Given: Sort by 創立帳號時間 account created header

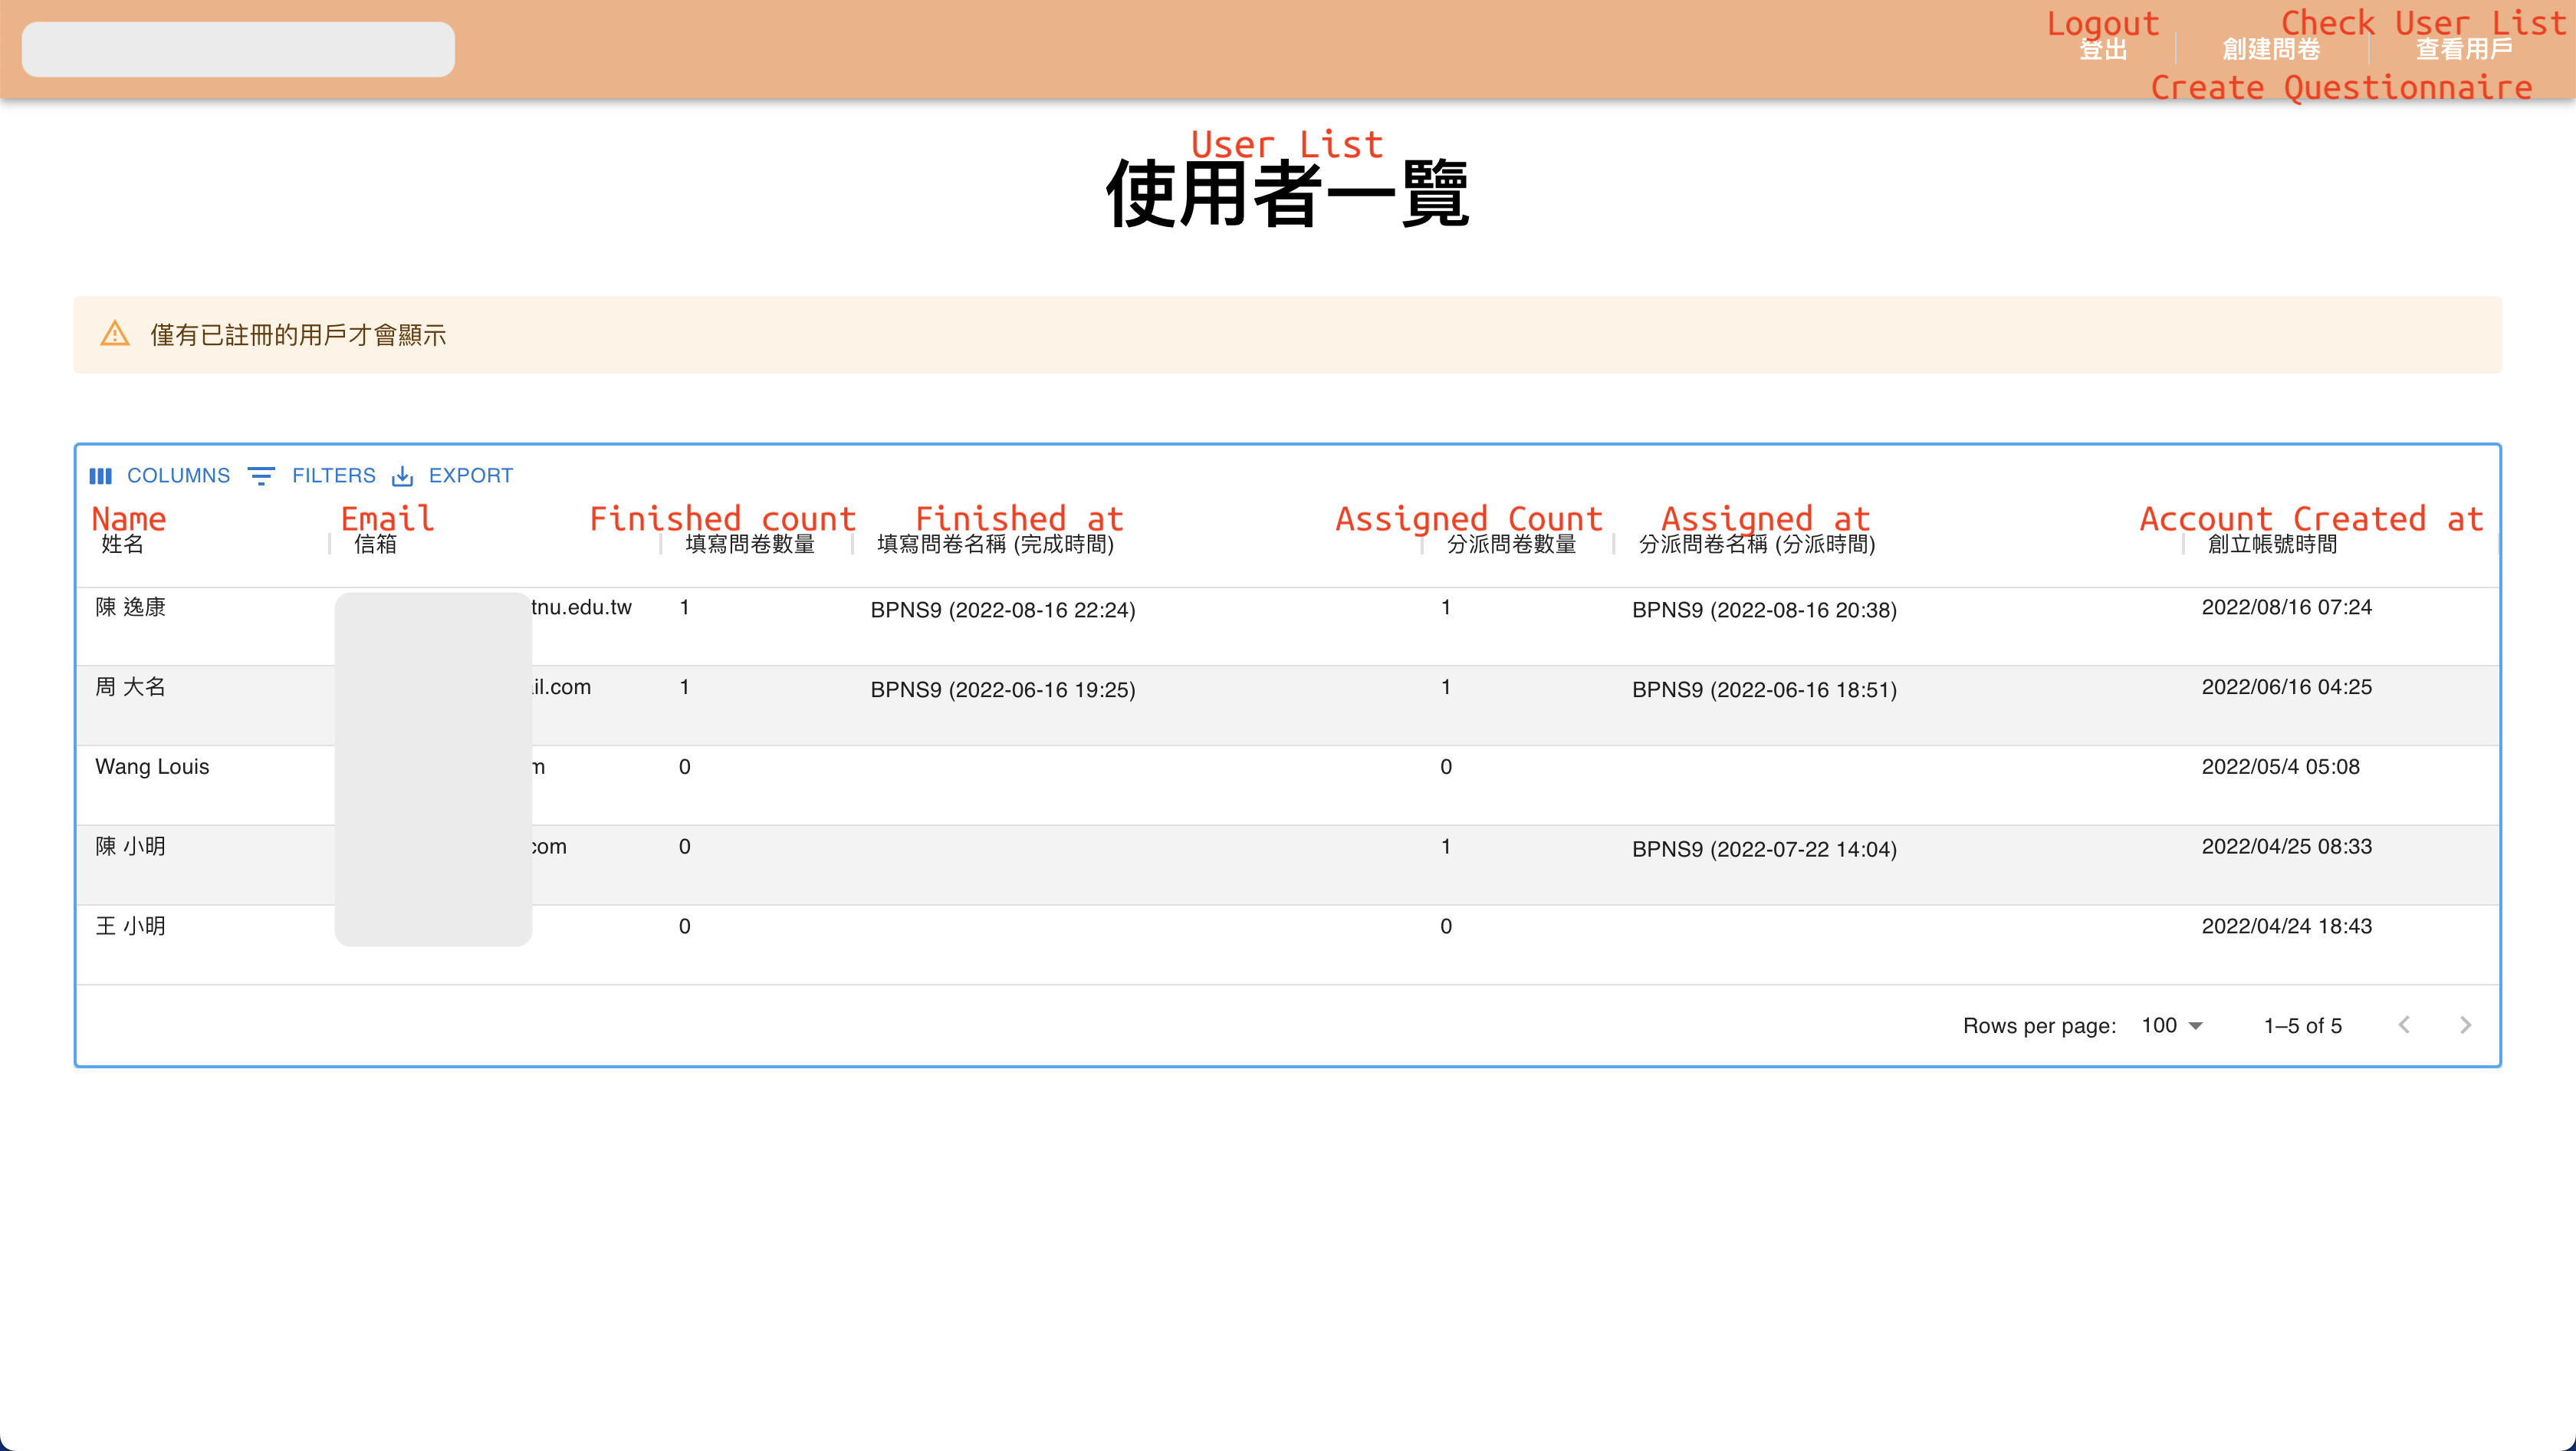Looking at the screenshot, I should coord(2272,544).
